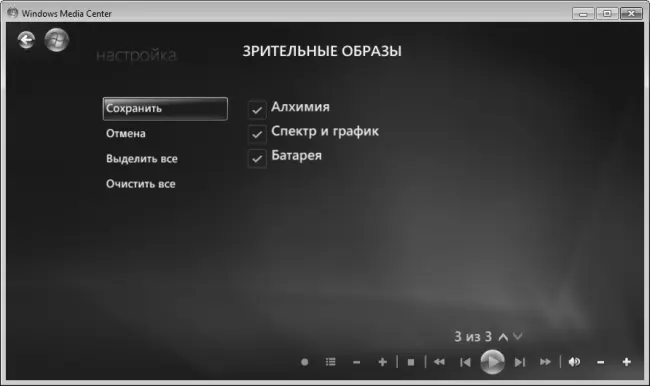Select Выделить все option

point(142,159)
